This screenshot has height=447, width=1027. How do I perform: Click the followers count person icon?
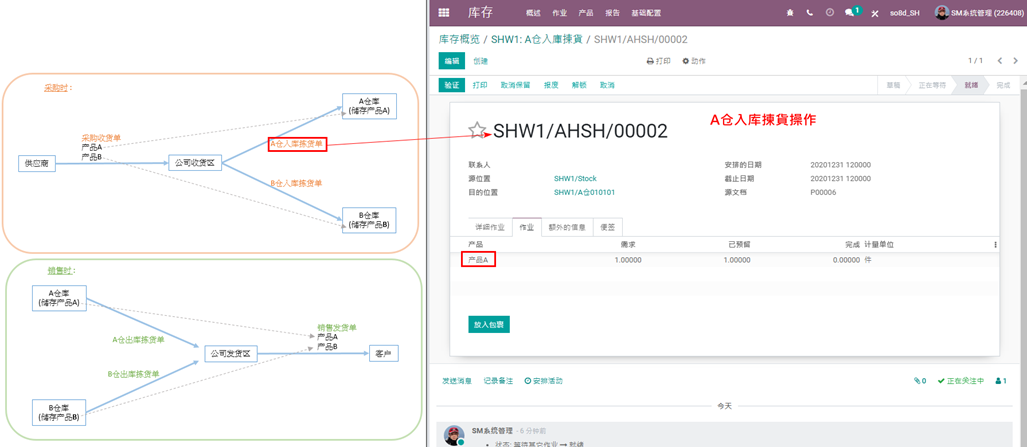1001,381
